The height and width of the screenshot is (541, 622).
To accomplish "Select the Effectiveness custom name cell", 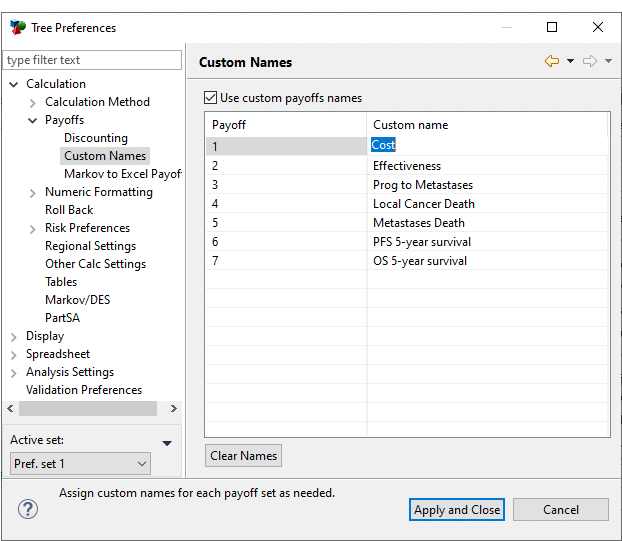I will point(407,166).
